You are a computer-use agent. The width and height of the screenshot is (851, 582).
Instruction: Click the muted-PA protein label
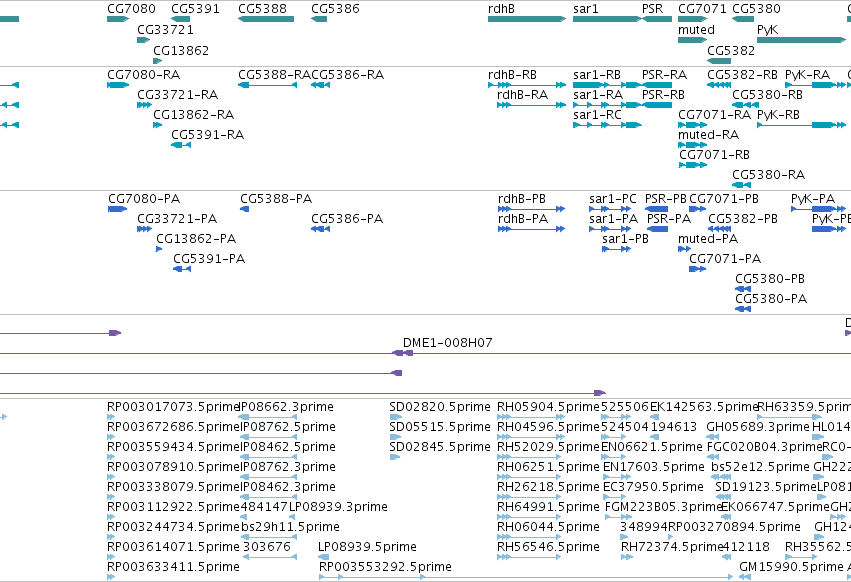(708, 239)
